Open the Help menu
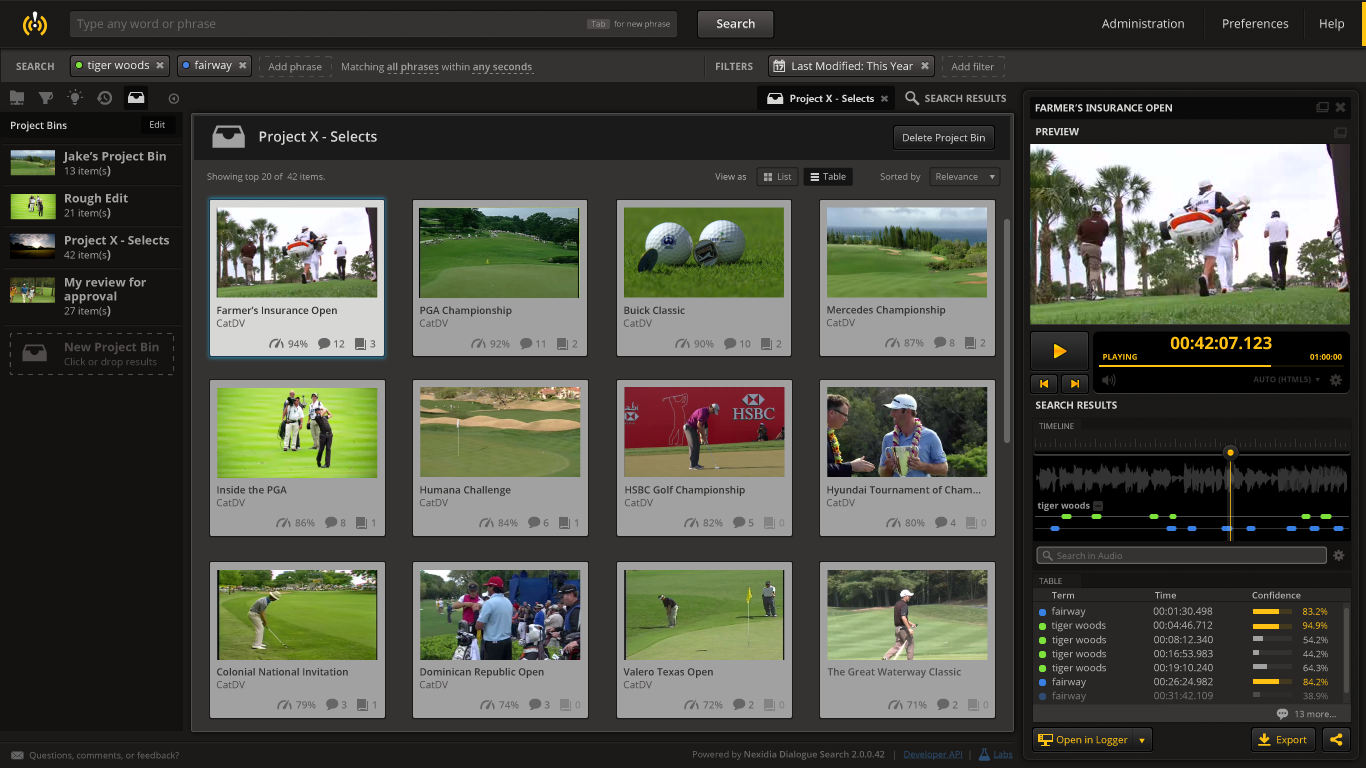Viewport: 1366px width, 768px height. coord(1332,24)
